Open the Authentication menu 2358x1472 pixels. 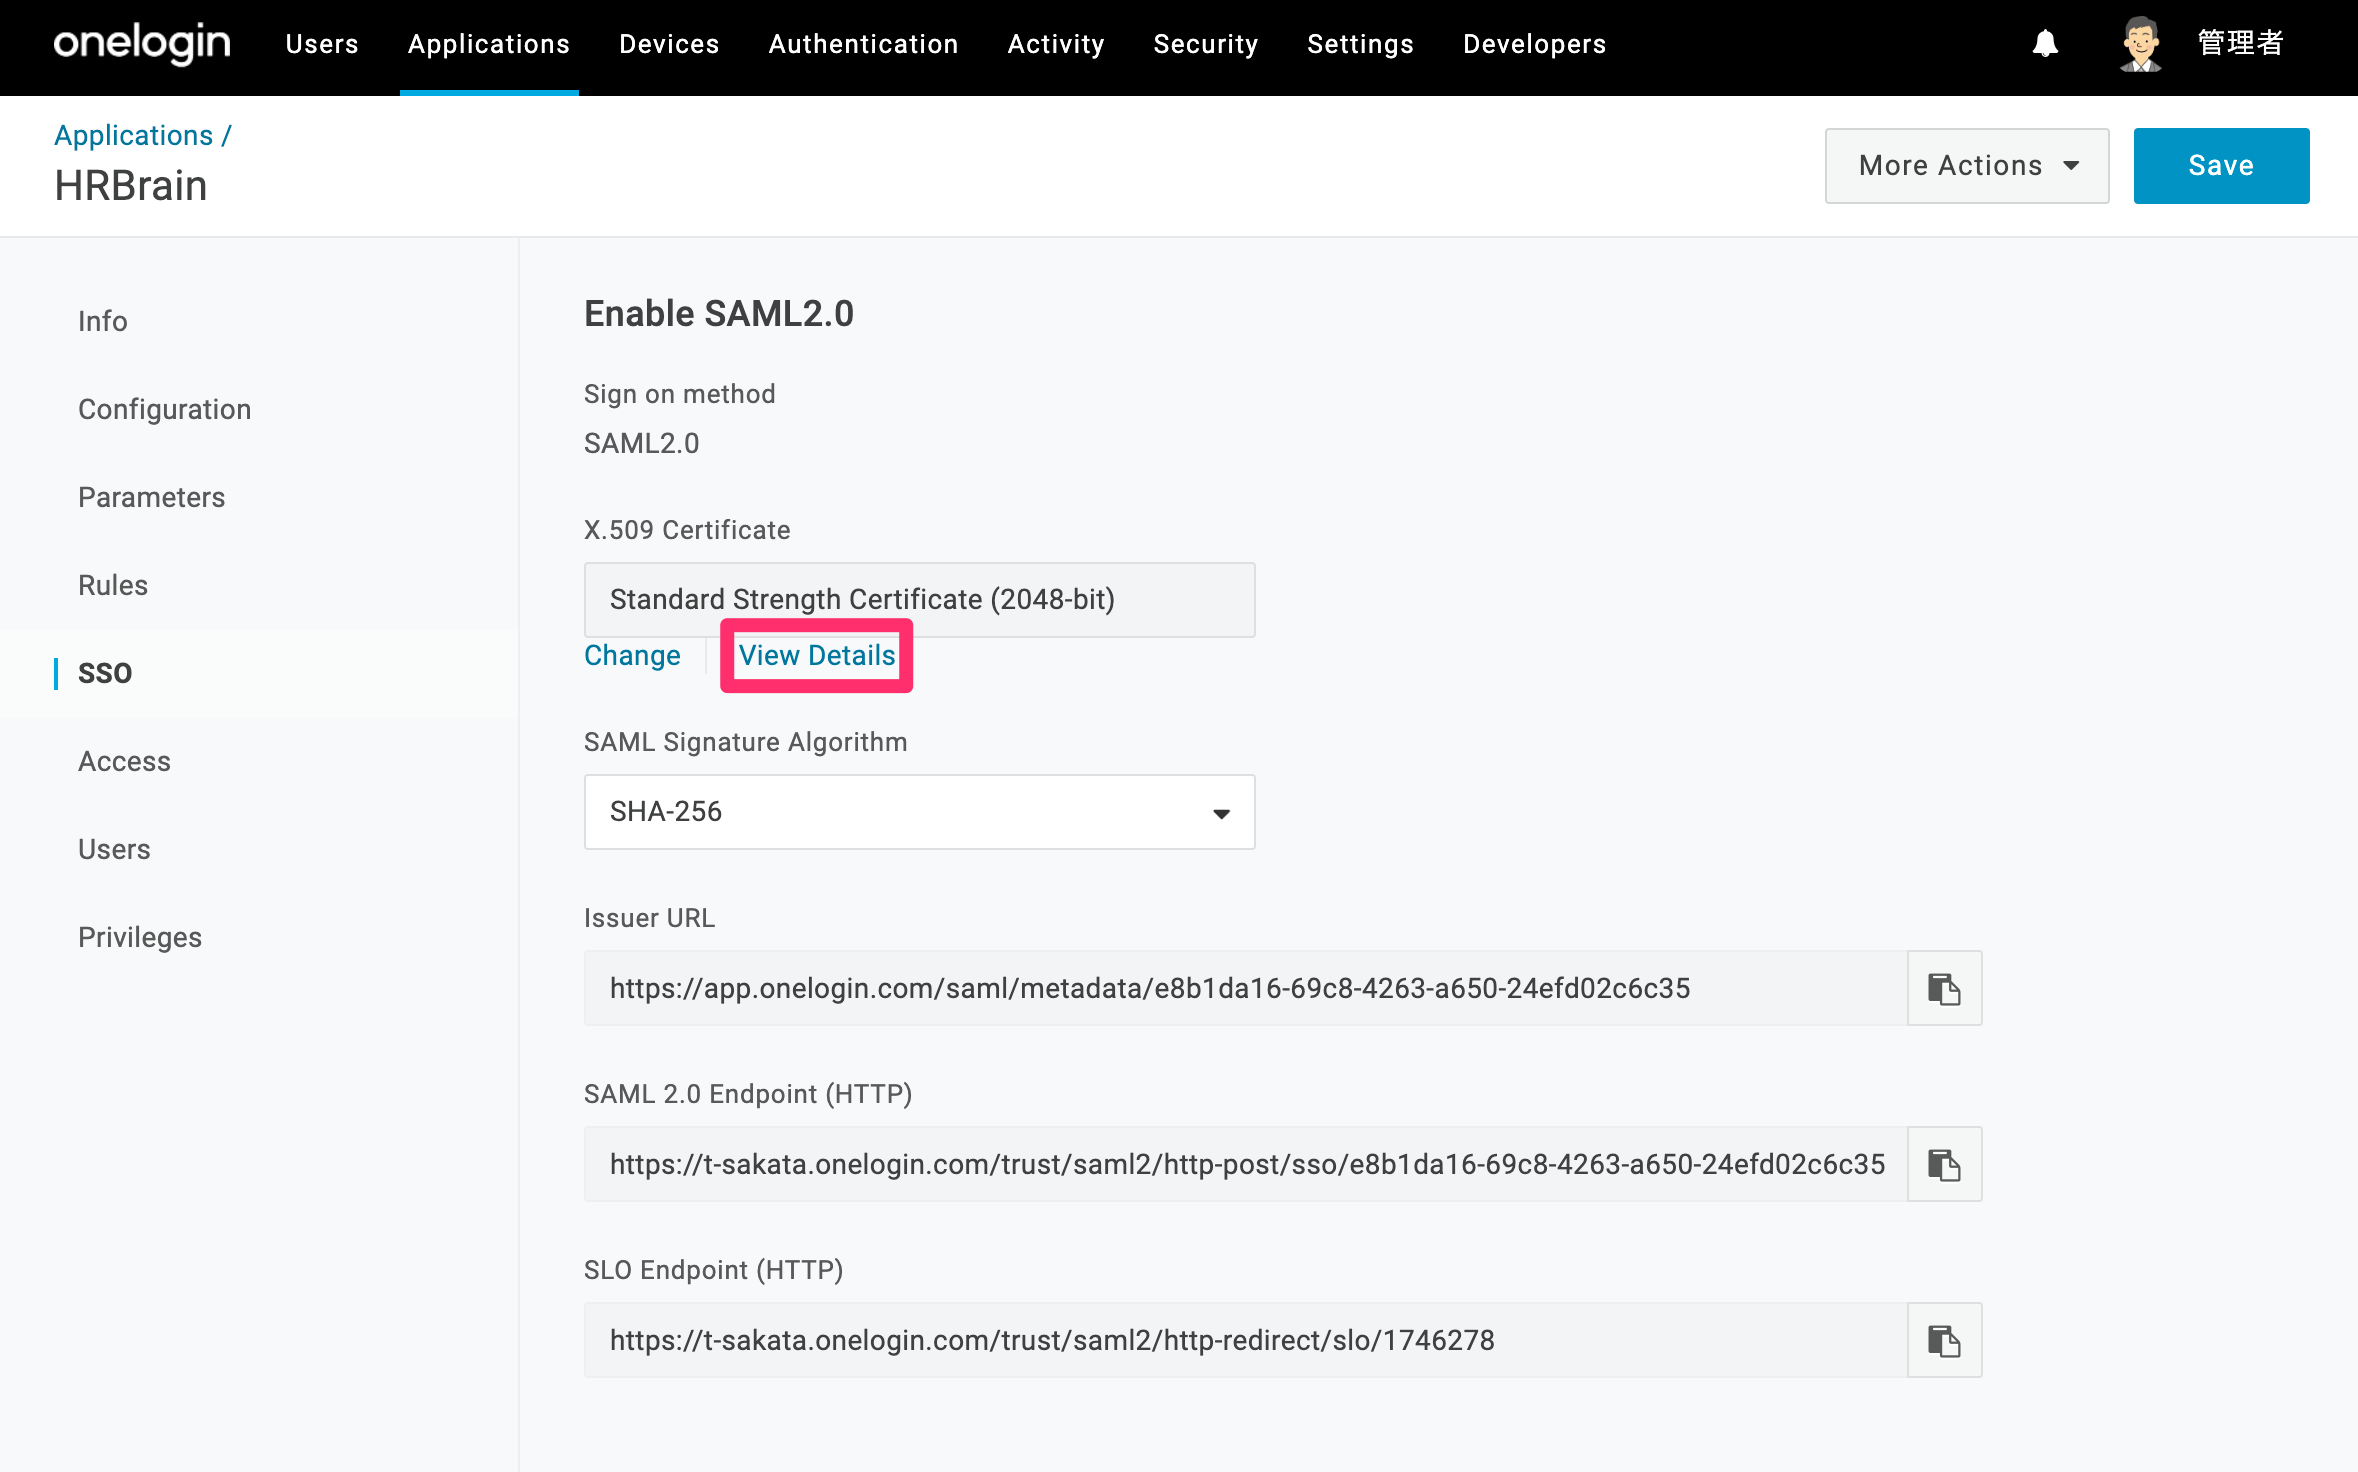[863, 44]
